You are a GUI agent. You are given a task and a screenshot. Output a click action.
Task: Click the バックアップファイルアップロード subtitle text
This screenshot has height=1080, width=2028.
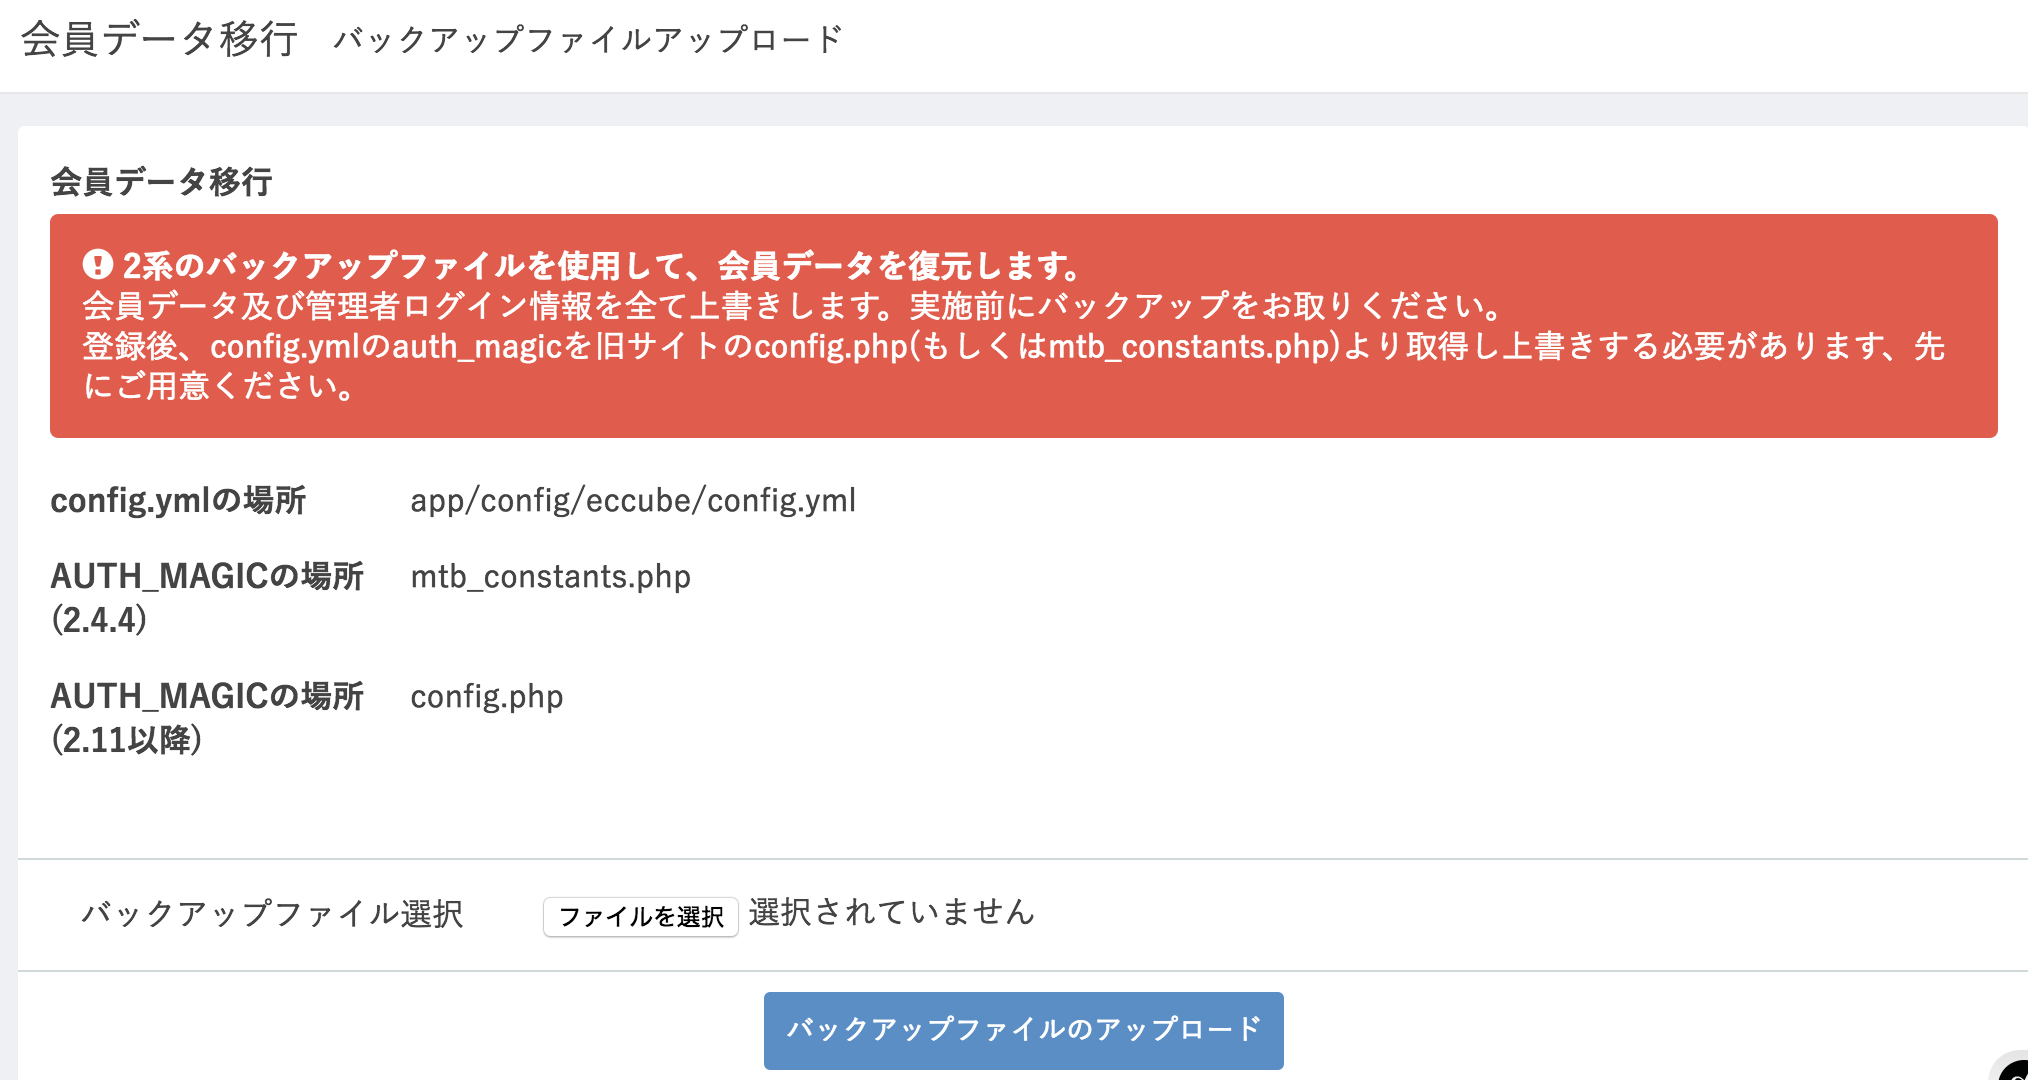[x=588, y=40]
